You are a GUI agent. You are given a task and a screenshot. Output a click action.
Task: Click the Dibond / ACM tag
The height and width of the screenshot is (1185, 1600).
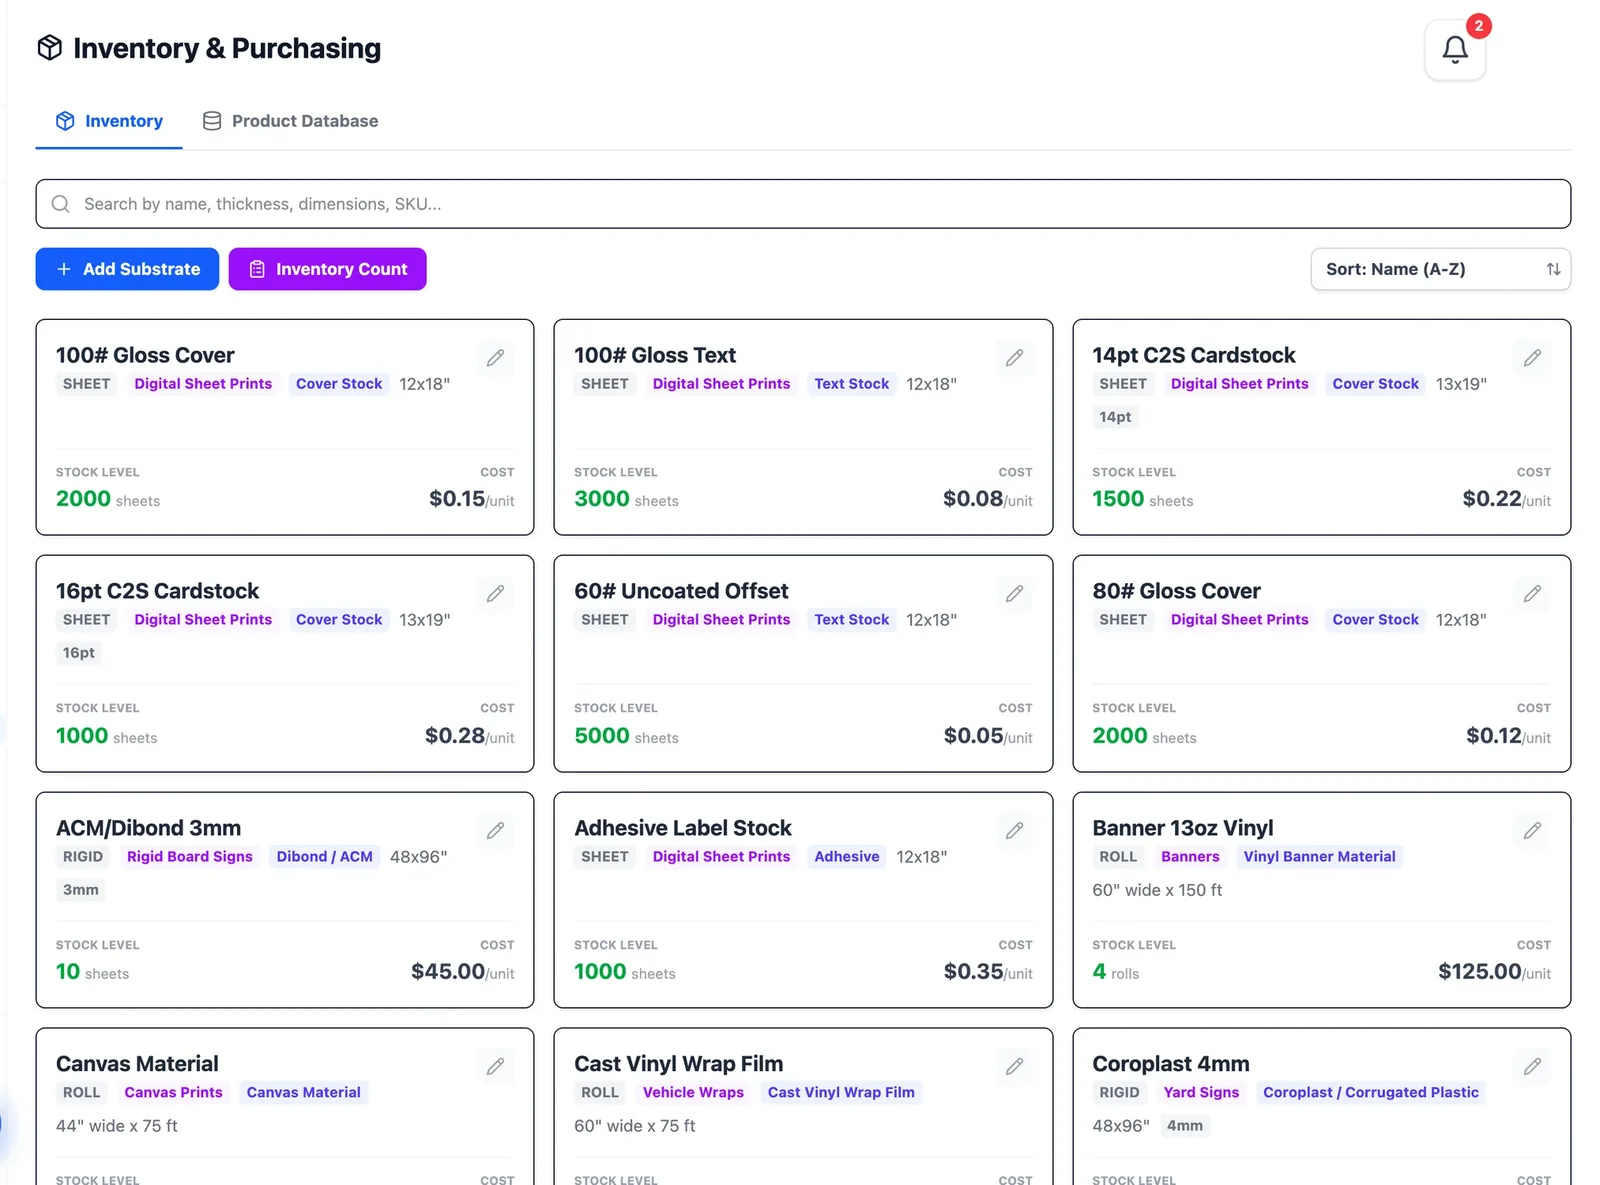(x=325, y=857)
